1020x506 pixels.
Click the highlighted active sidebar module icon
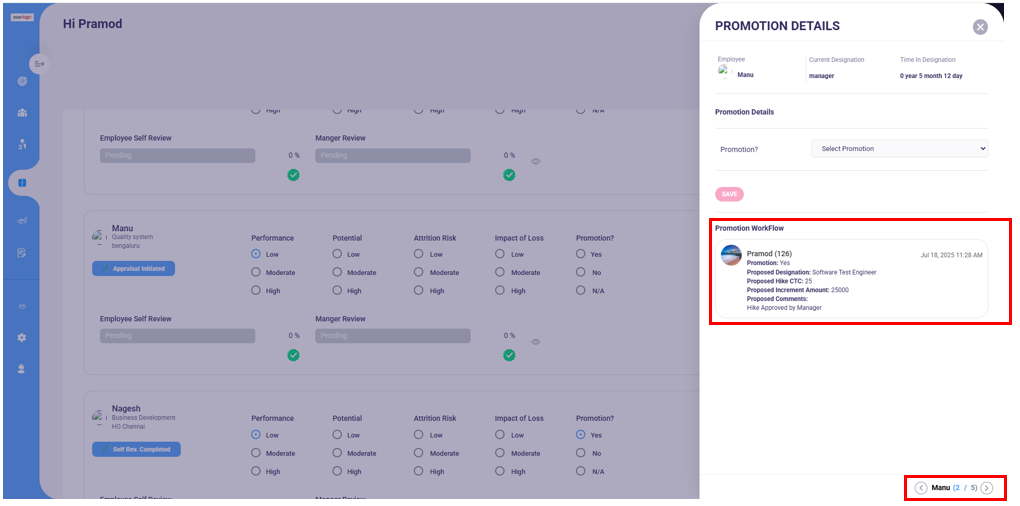point(22,183)
